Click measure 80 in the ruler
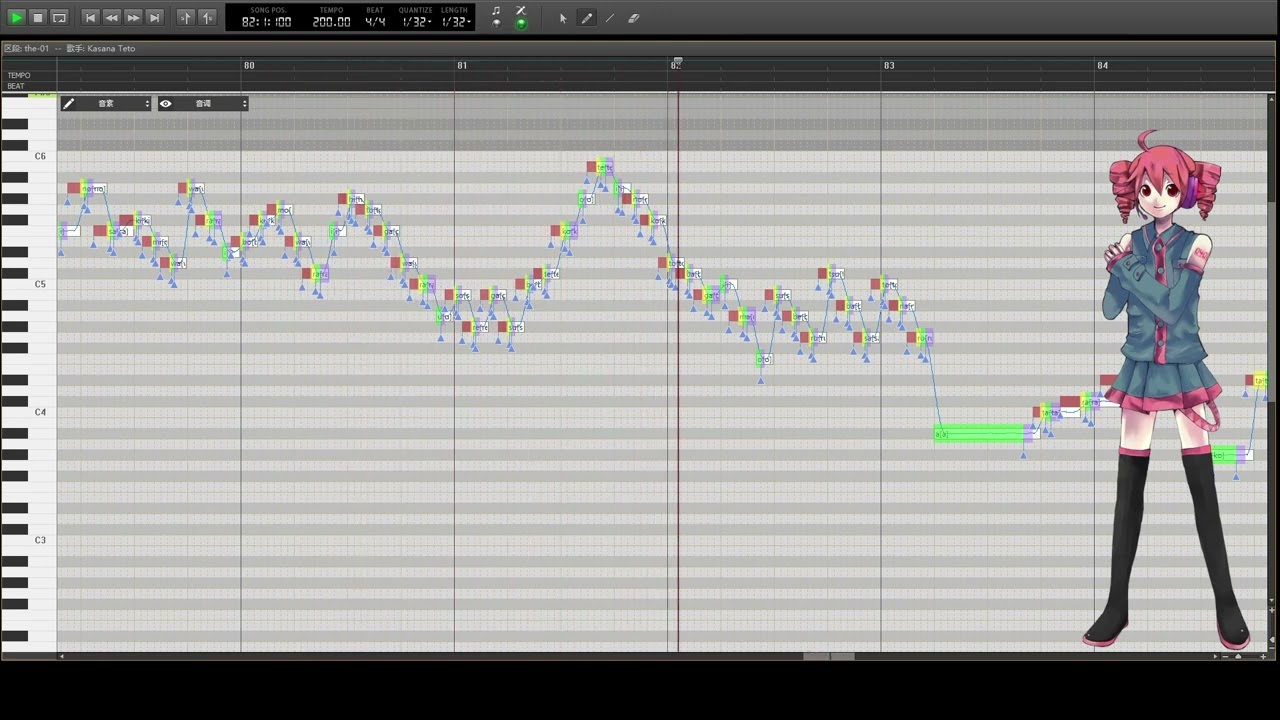The image size is (1280, 720). tap(249, 66)
